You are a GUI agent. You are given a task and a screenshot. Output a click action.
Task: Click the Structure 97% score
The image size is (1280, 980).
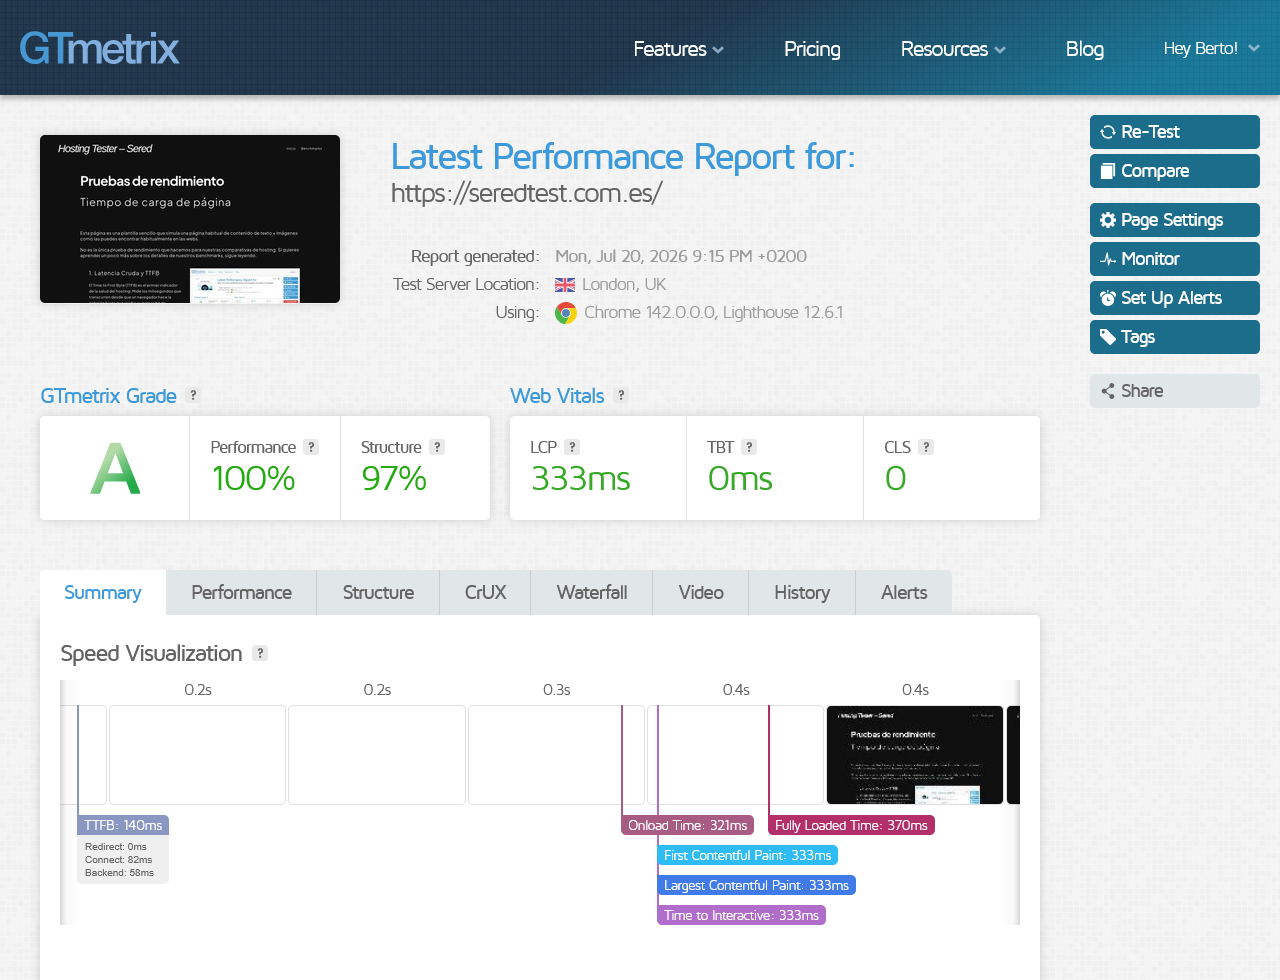tap(394, 479)
